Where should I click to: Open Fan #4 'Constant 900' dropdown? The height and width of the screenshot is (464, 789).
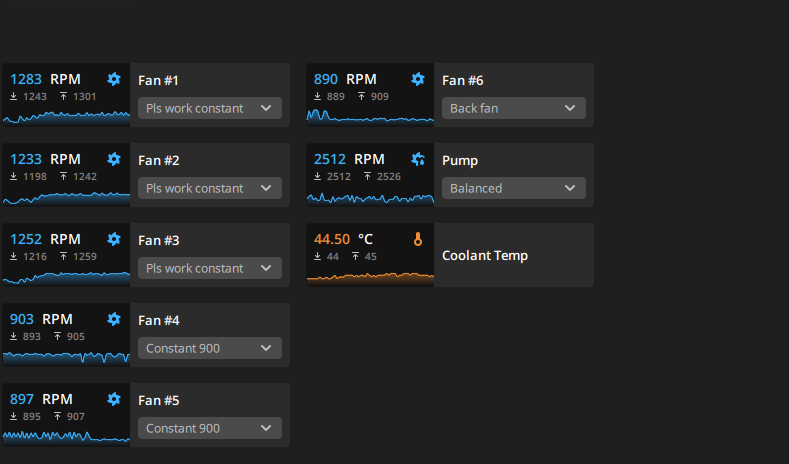pyautogui.click(x=210, y=348)
